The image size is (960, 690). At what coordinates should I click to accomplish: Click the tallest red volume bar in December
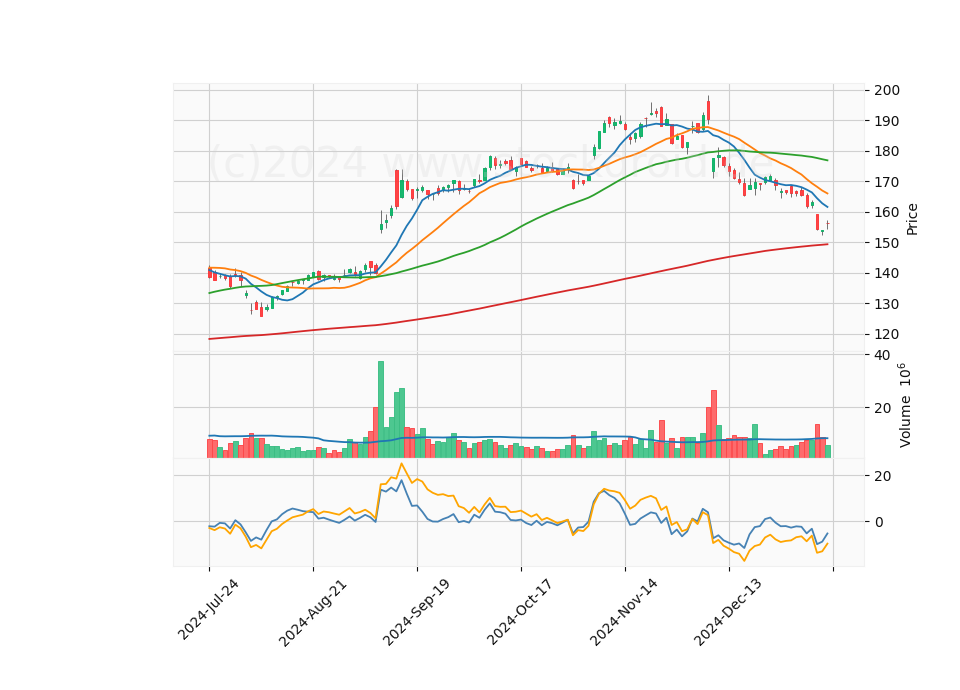click(x=714, y=424)
